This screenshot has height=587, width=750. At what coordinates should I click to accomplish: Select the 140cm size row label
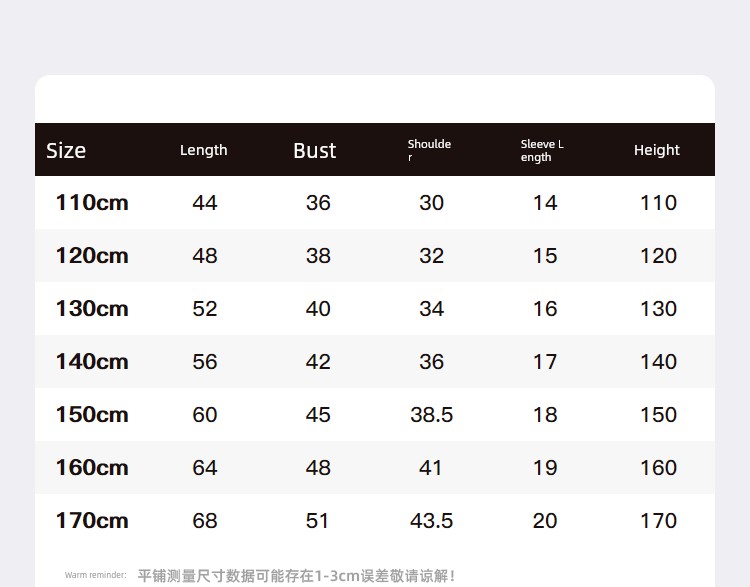(x=92, y=362)
